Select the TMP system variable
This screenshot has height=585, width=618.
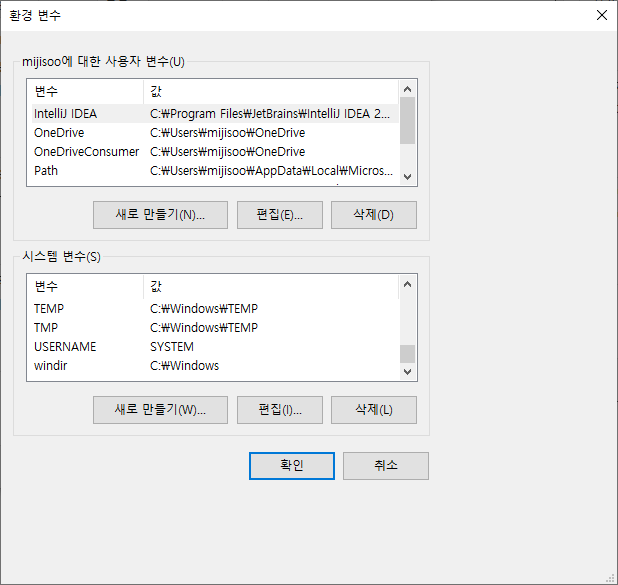coord(215,327)
